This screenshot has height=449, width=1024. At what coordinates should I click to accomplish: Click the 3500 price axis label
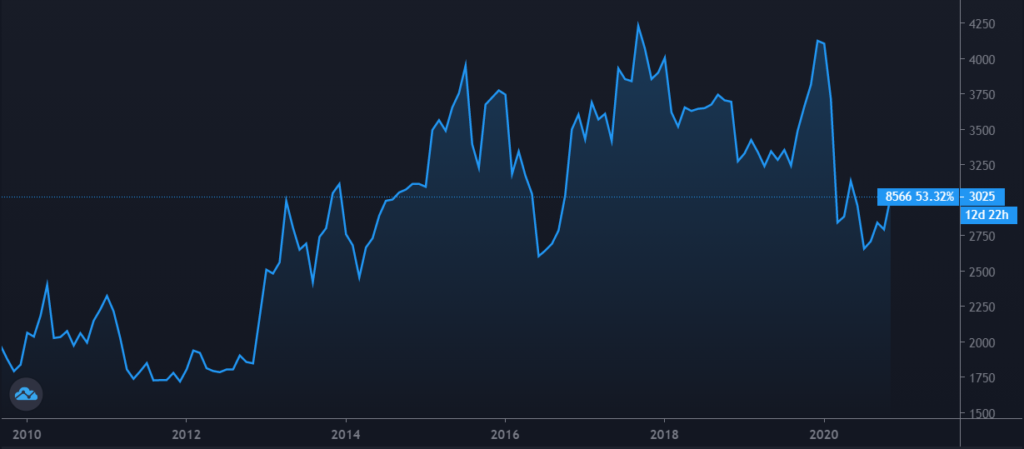[x=983, y=130]
